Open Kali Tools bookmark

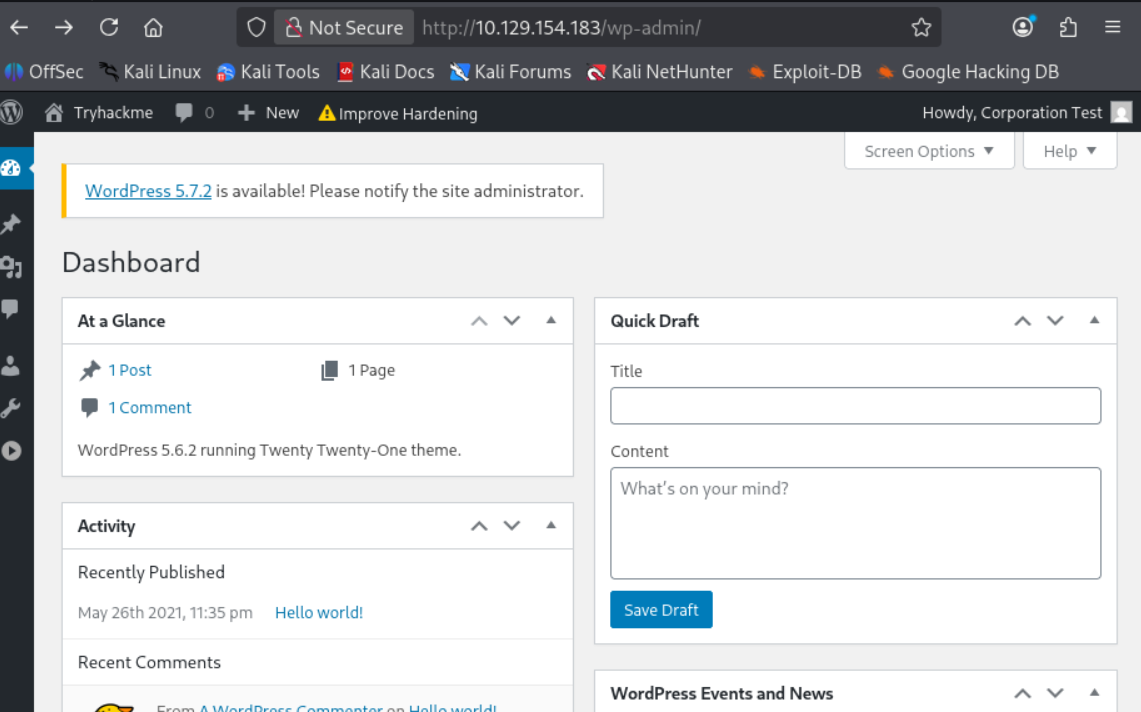269,72
